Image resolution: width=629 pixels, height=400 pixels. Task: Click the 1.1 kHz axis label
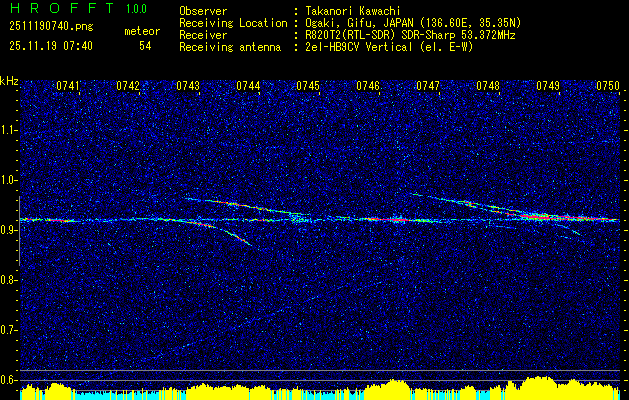pos(9,130)
